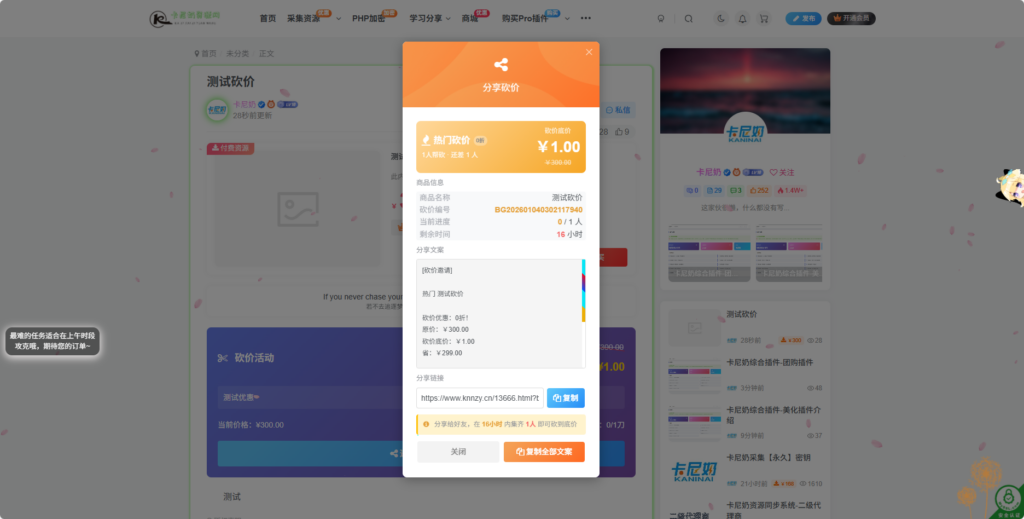Click the sidebar count badge showing 3
Image resolution: width=1024 pixels, height=519 pixels.
(736, 191)
